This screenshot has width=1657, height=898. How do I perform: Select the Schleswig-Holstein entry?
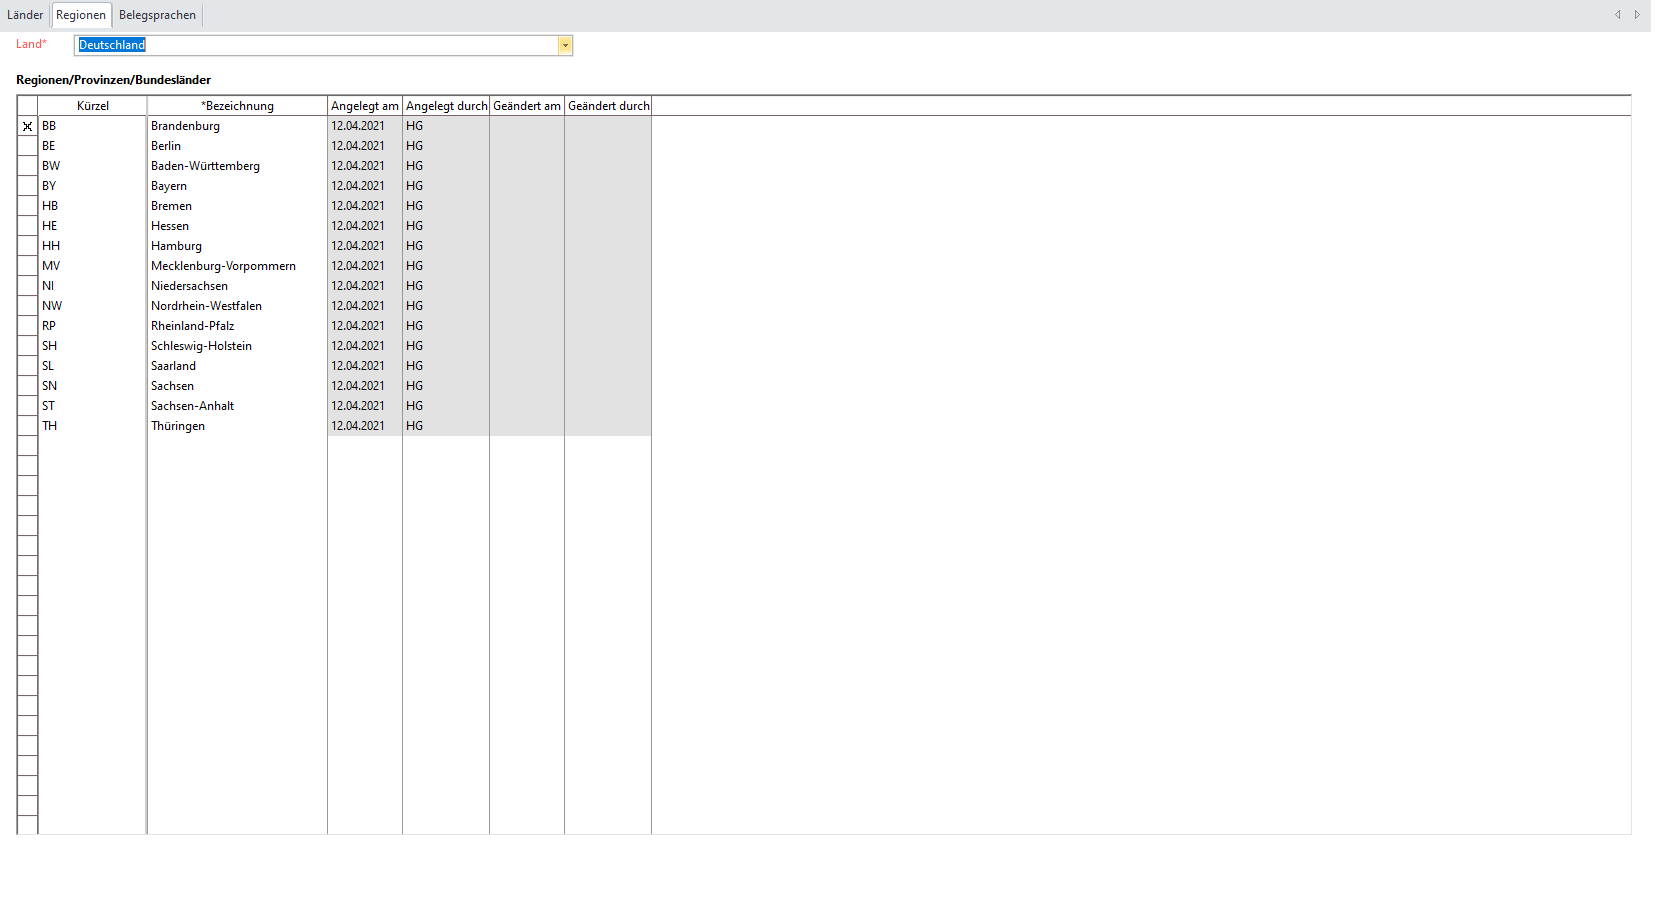click(236, 346)
